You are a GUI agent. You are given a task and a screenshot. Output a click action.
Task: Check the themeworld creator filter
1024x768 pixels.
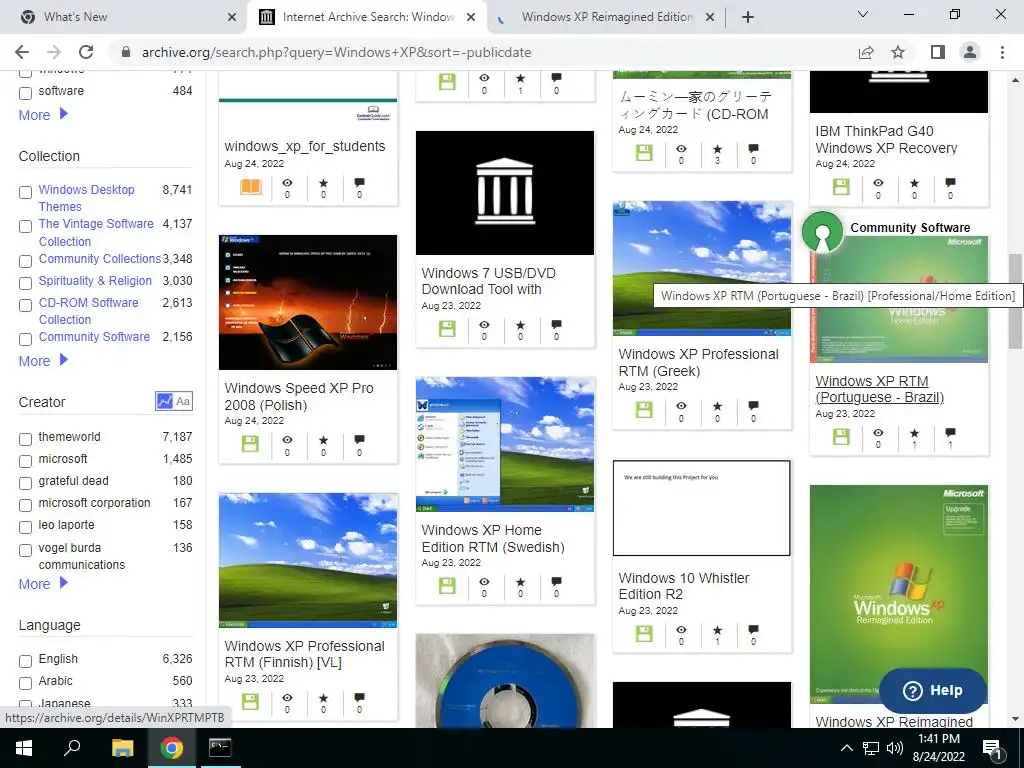coord(25,439)
